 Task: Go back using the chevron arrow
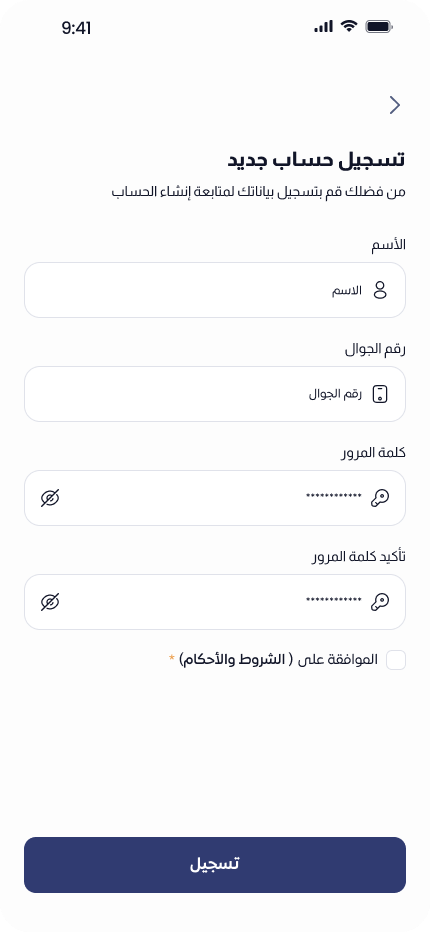click(395, 105)
